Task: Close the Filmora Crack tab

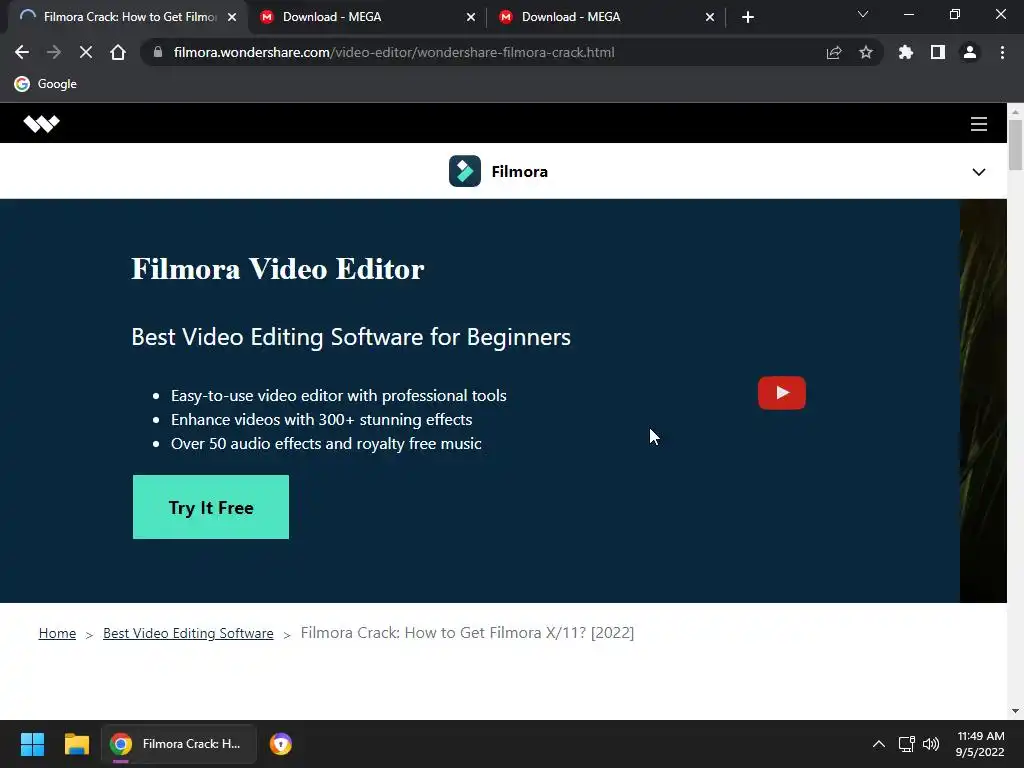Action: tap(232, 17)
